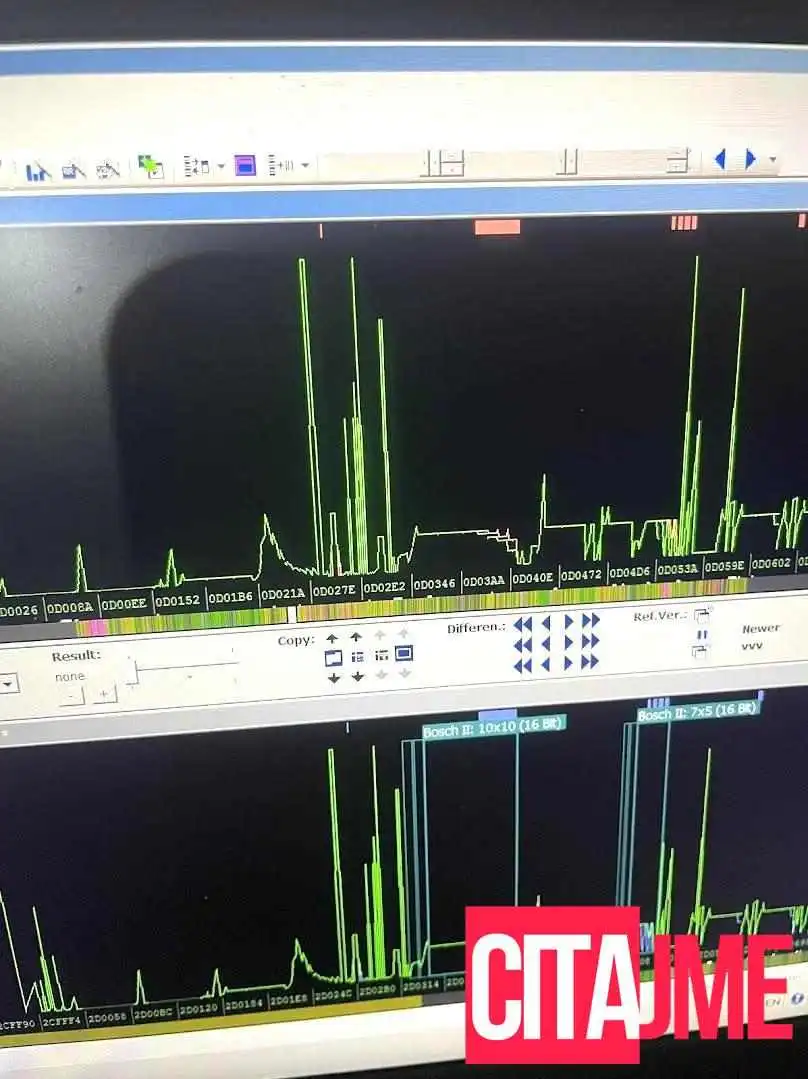Click the blue left navigation arrow in toolbar
This screenshot has height=1079, width=808.
pos(720,160)
